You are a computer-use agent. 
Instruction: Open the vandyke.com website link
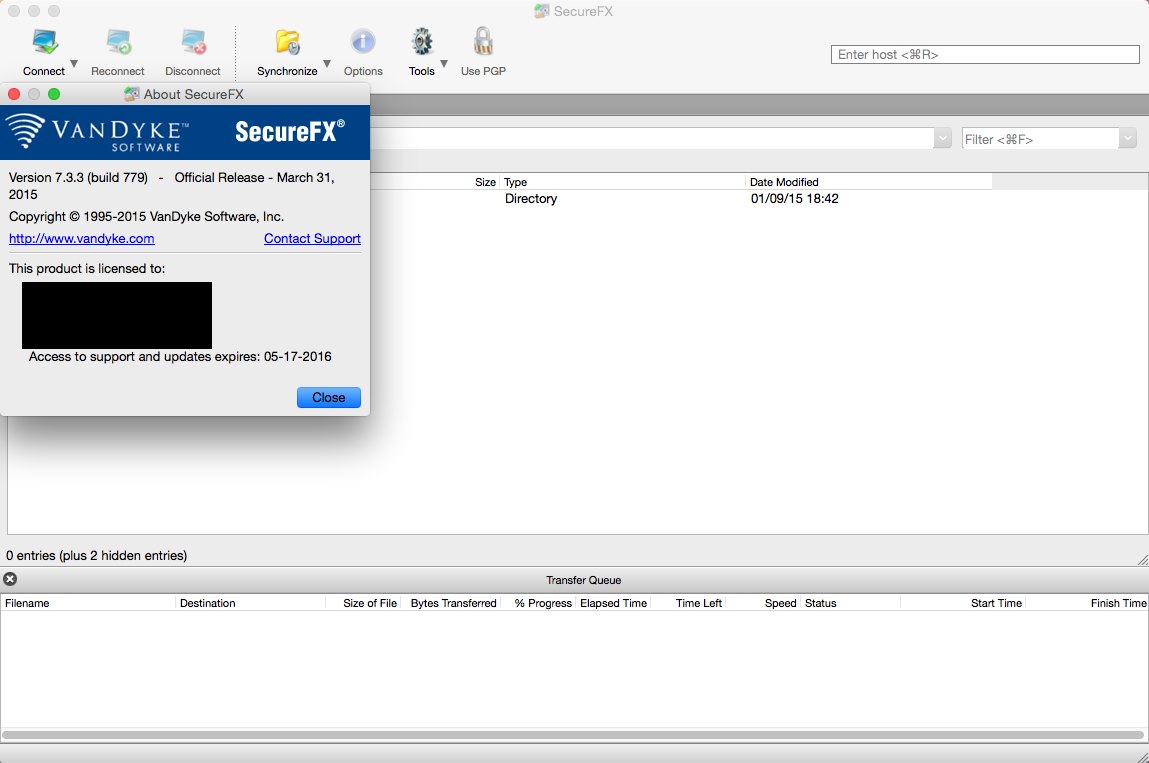(81, 238)
